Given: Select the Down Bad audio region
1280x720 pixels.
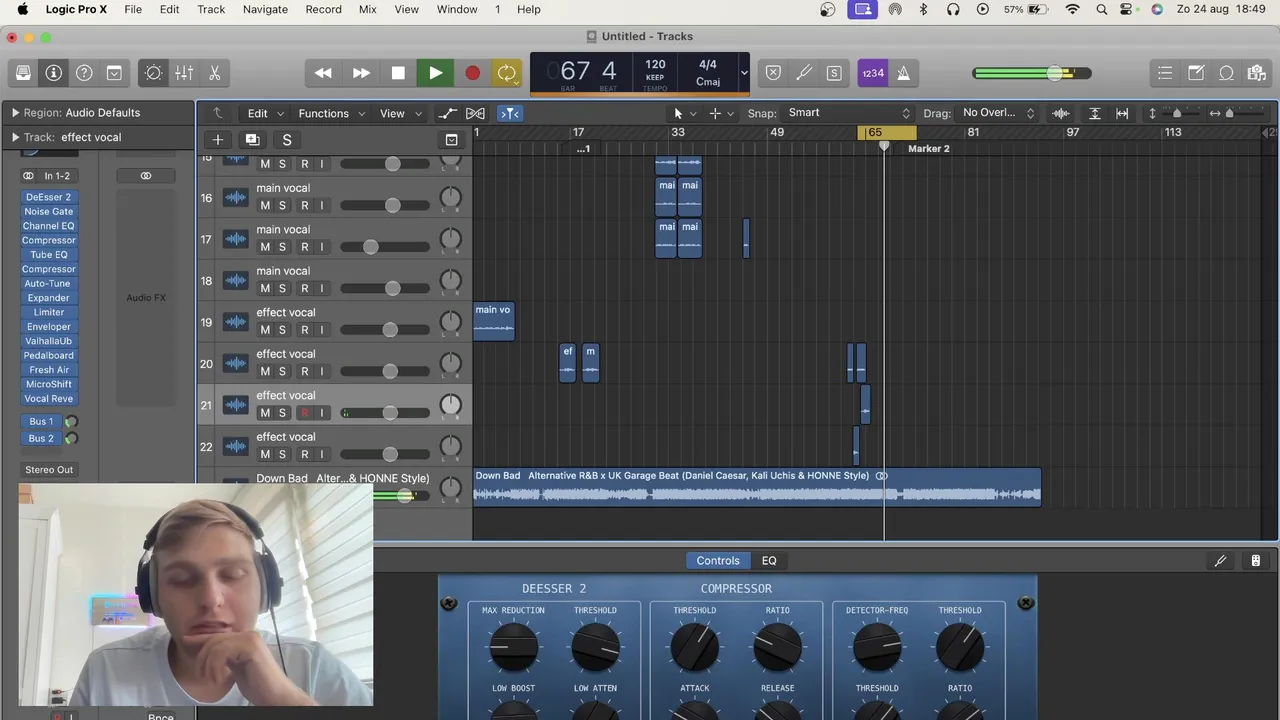Looking at the screenshot, I should 757,487.
